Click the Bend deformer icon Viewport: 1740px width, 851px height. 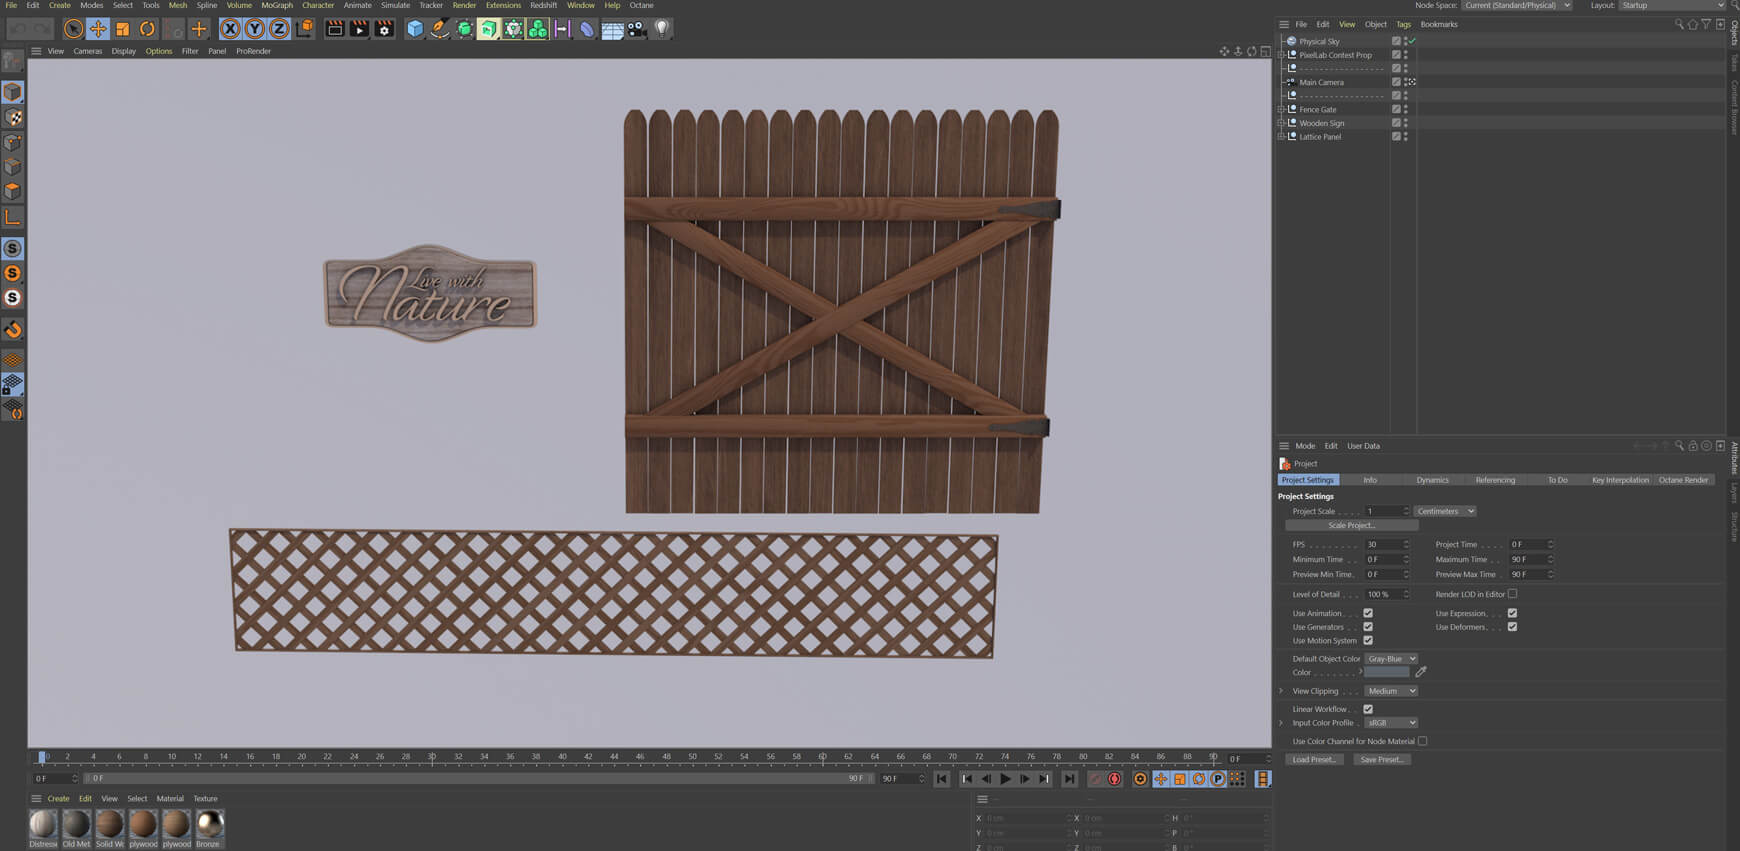point(587,29)
